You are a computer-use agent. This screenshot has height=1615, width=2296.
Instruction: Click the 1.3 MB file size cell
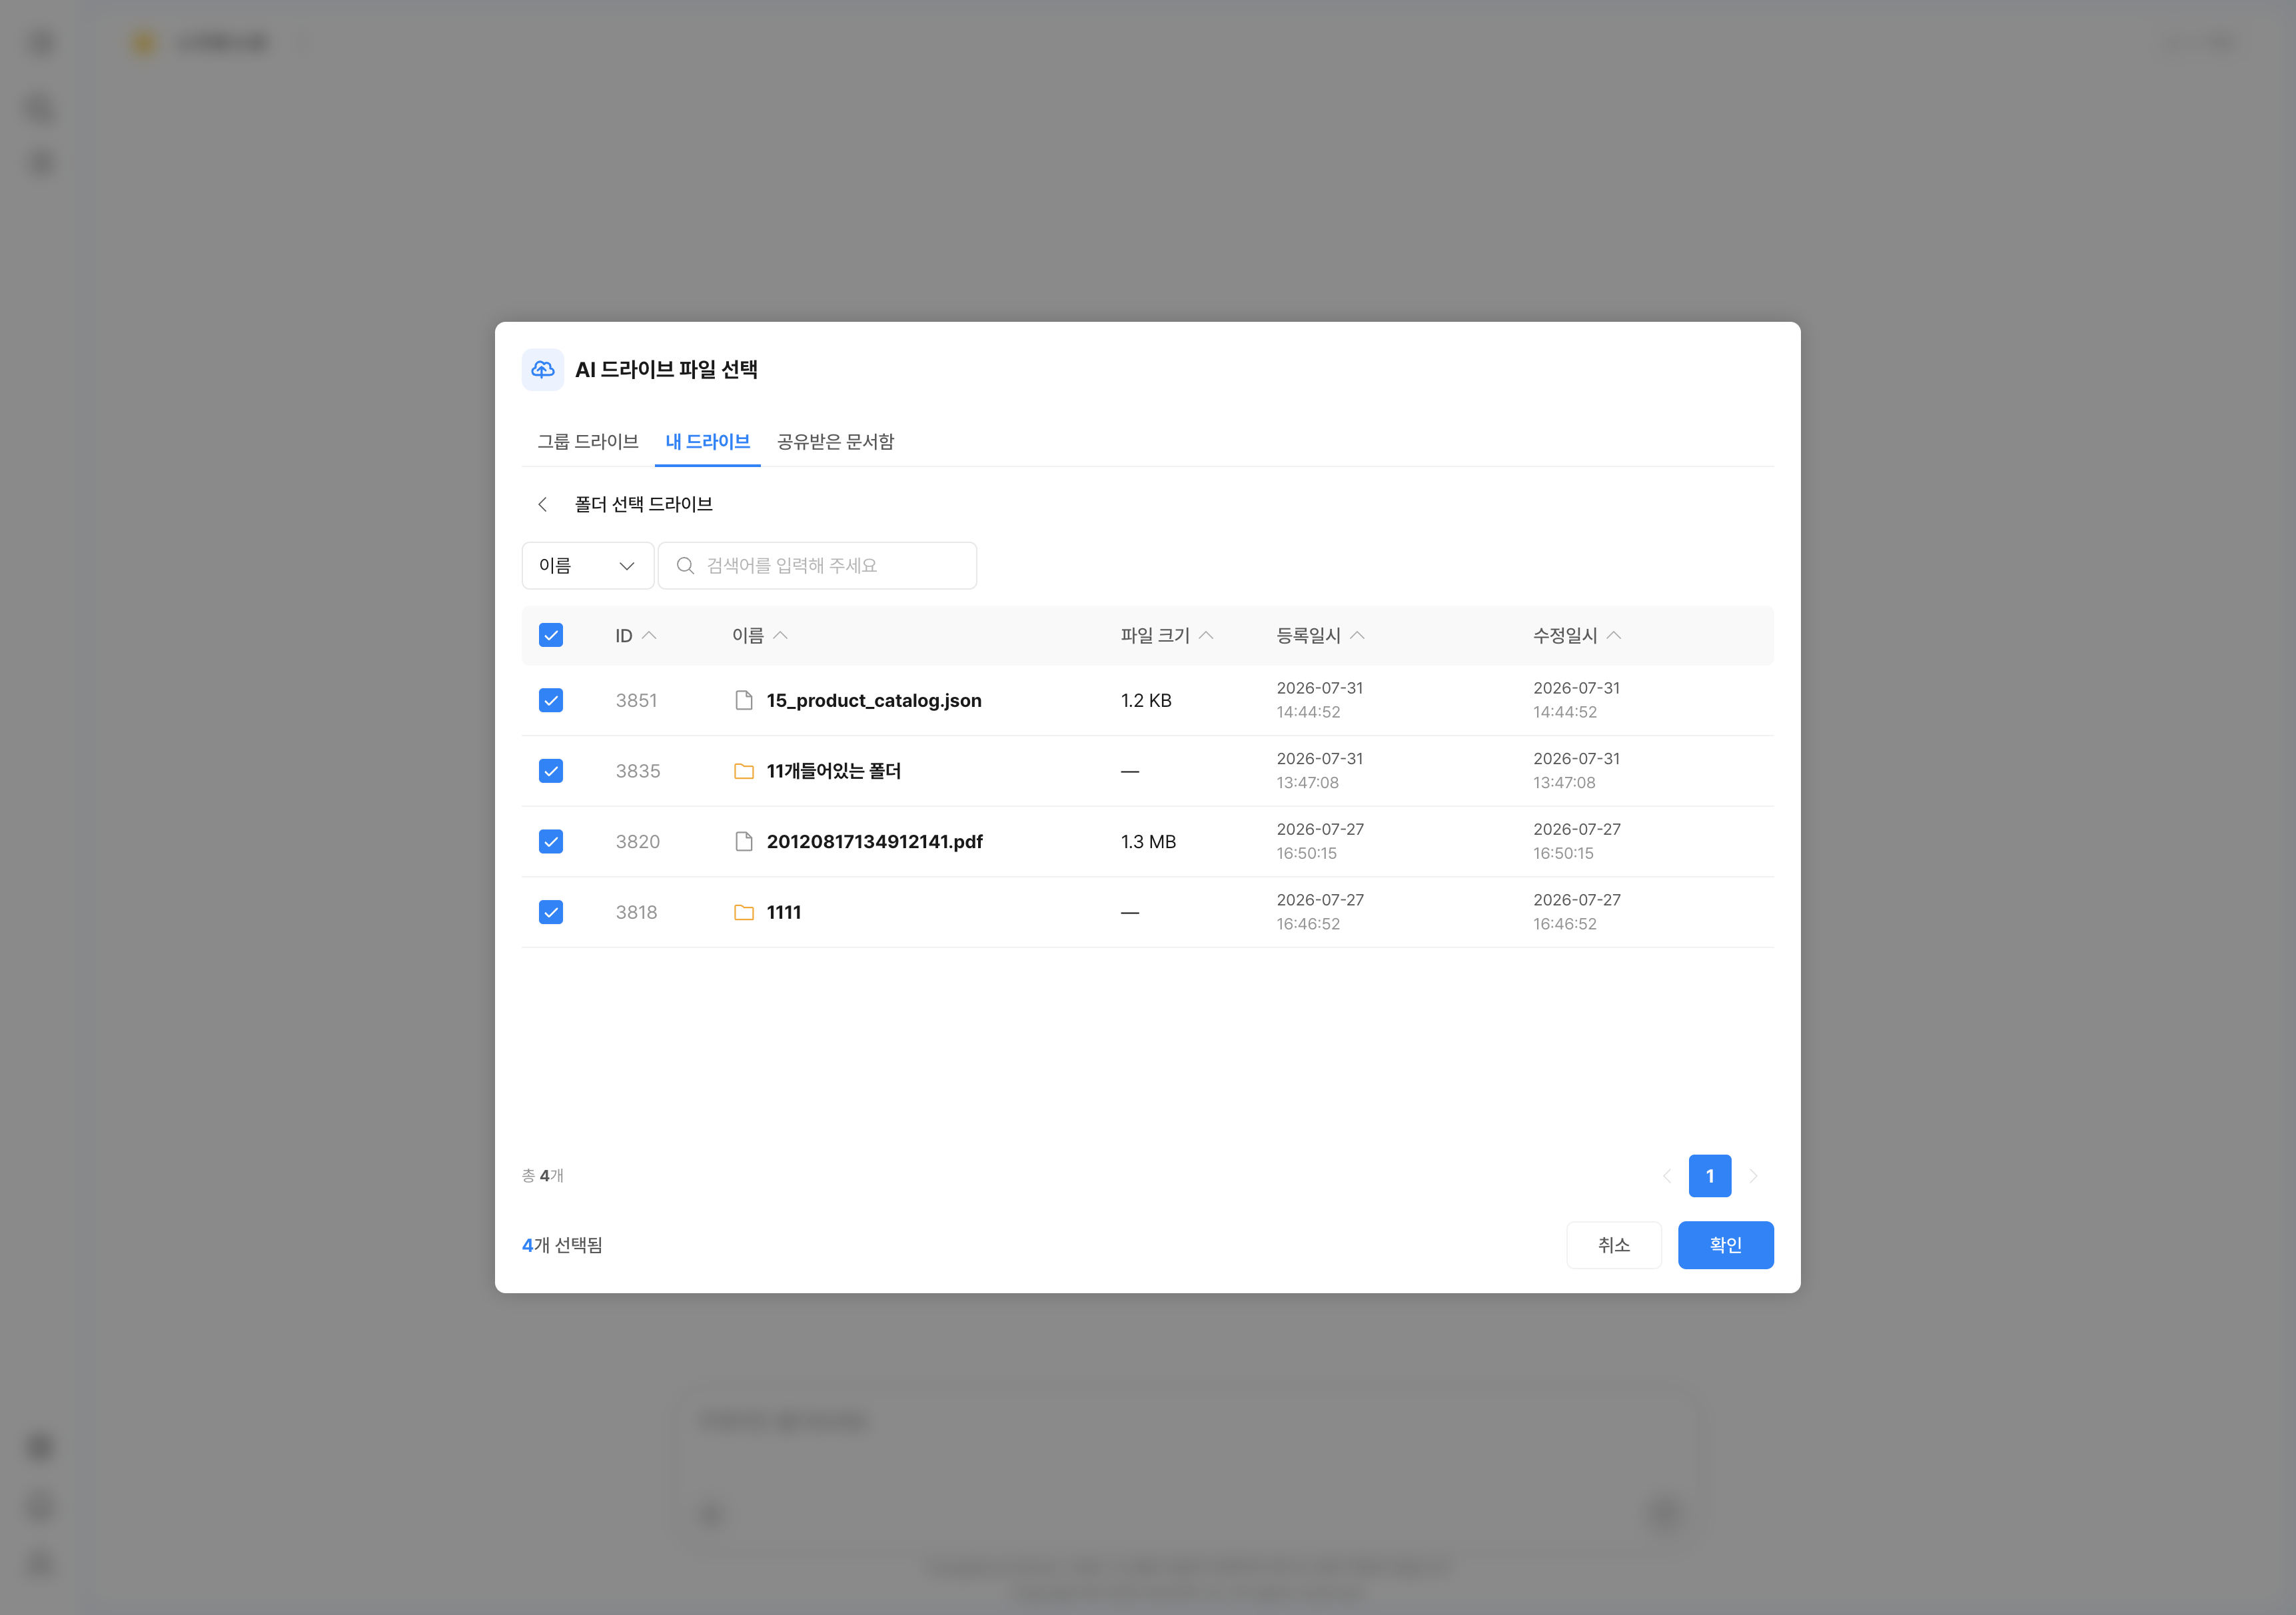(1148, 842)
